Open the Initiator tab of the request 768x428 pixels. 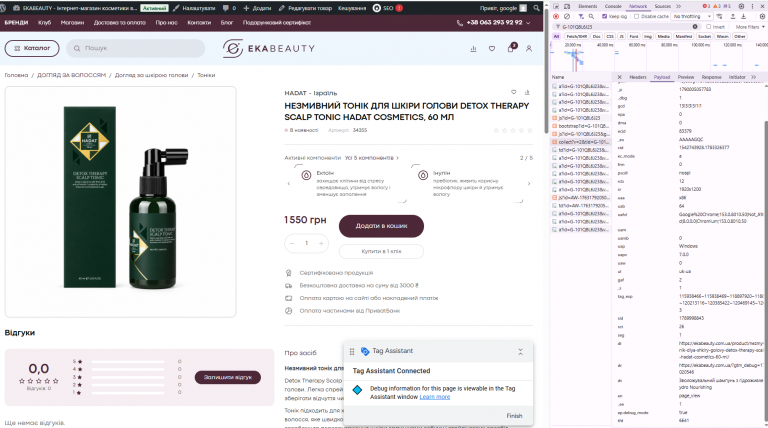point(737,77)
